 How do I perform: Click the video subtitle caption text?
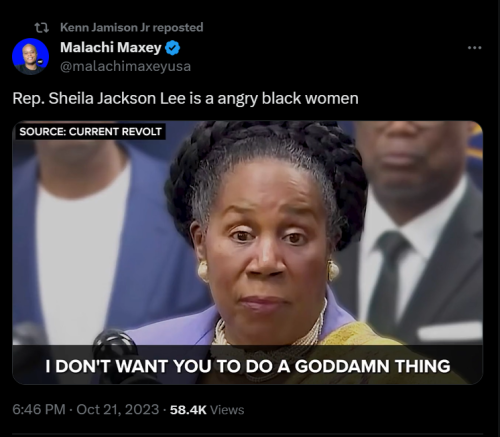coord(248,366)
